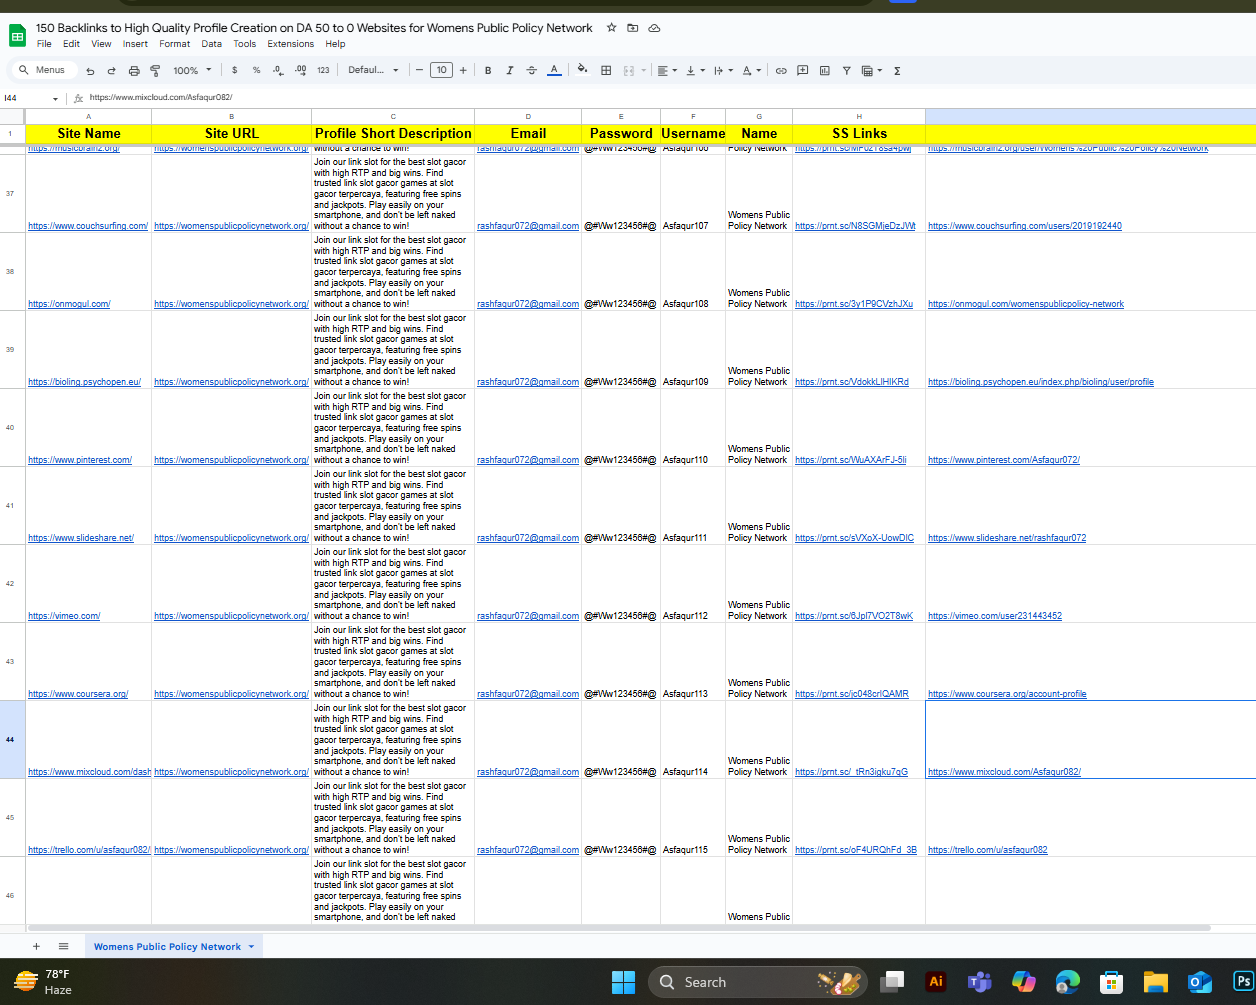Switch to the Womens Public Policy Network sheet tab
Screen dimensions: 1256x1005
tap(166, 945)
